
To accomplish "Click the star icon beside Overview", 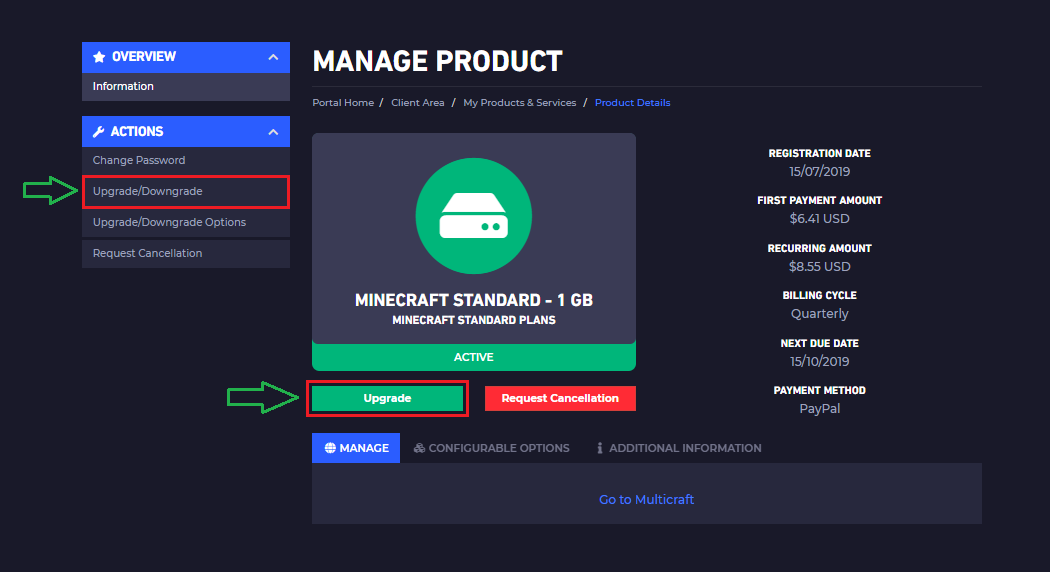I will coord(99,58).
